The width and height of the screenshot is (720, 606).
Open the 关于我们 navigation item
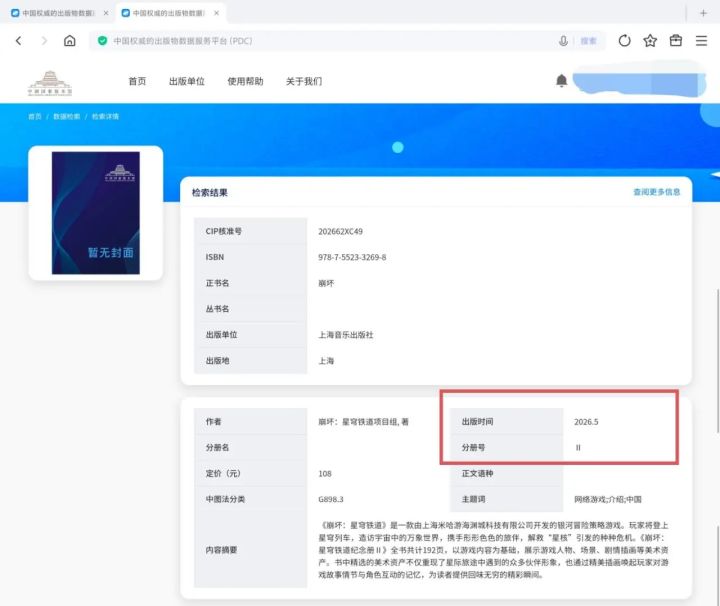tap(304, 81)
